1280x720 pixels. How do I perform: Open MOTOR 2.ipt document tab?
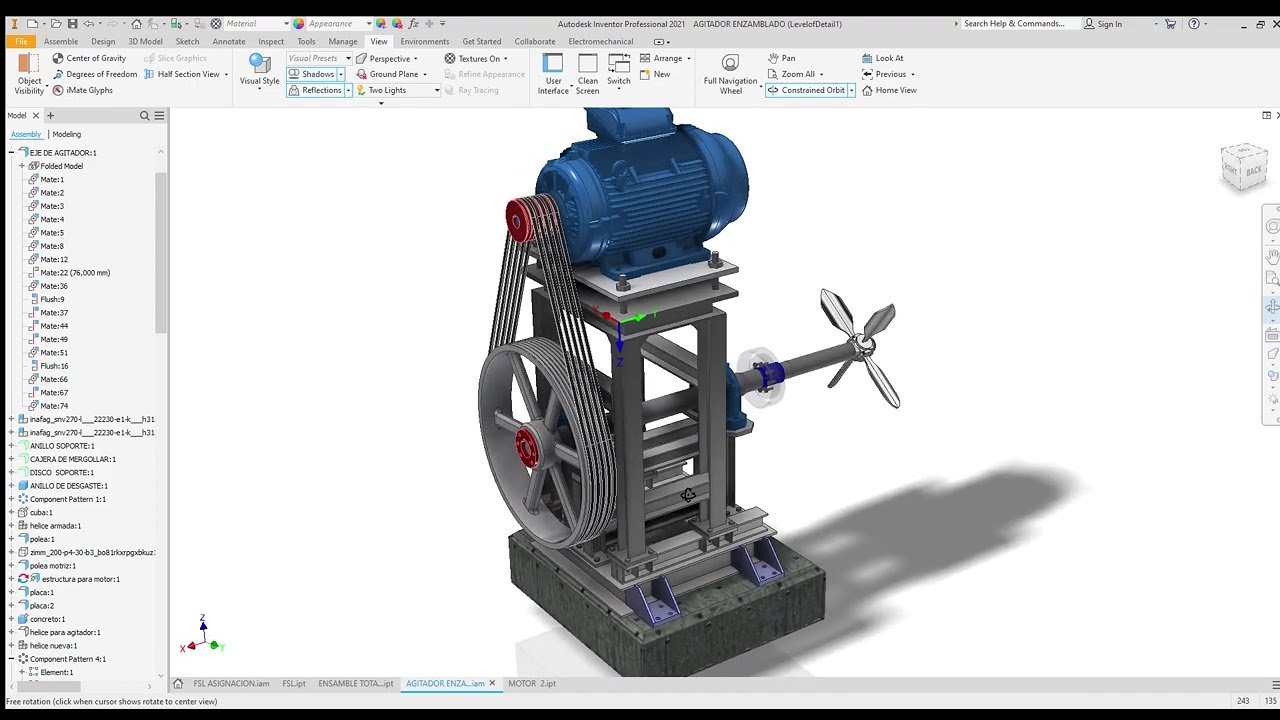coord(532,683)
